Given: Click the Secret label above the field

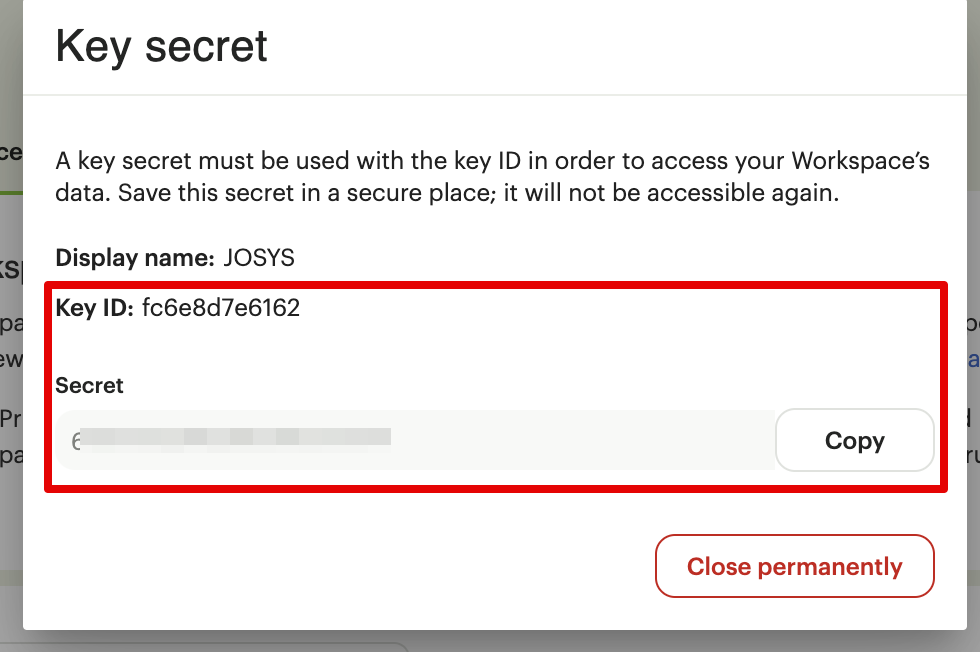Looking at the screenshot, I should click(89, 385).
